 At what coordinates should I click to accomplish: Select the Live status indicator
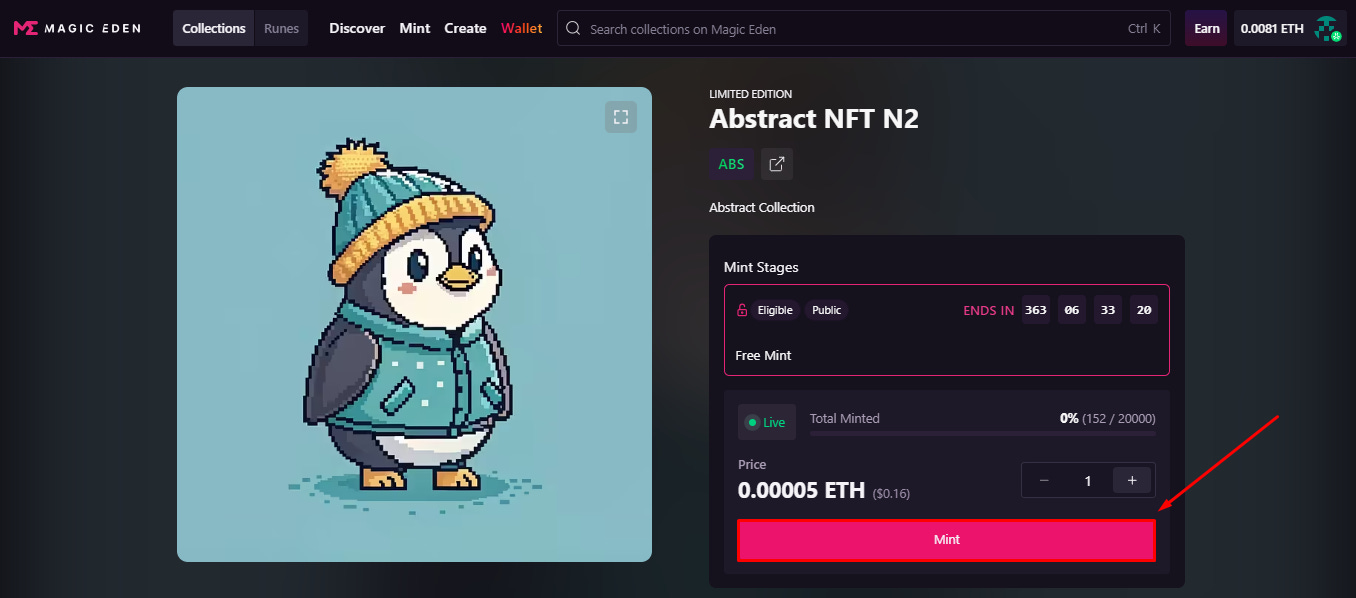(x=766, y=421)
